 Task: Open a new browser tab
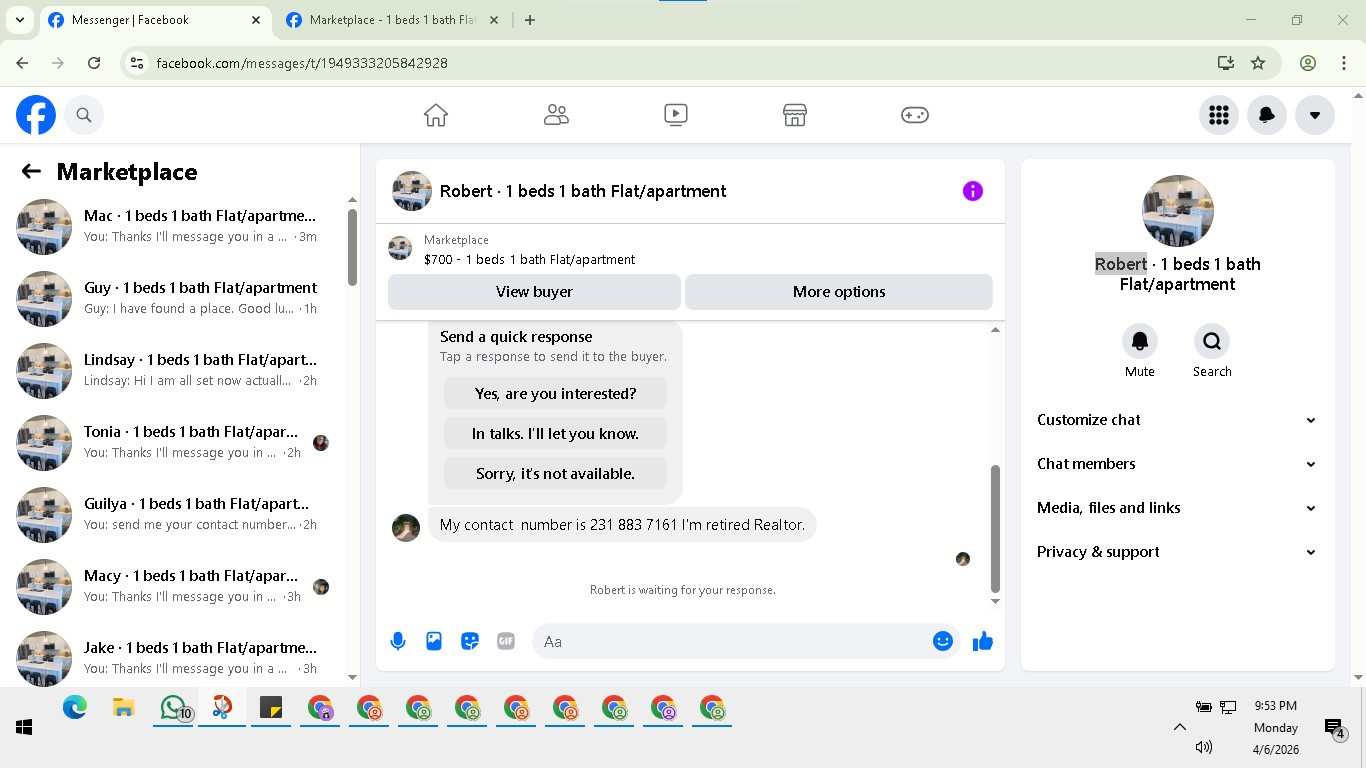pyautogui.click(x=530, y=20)
